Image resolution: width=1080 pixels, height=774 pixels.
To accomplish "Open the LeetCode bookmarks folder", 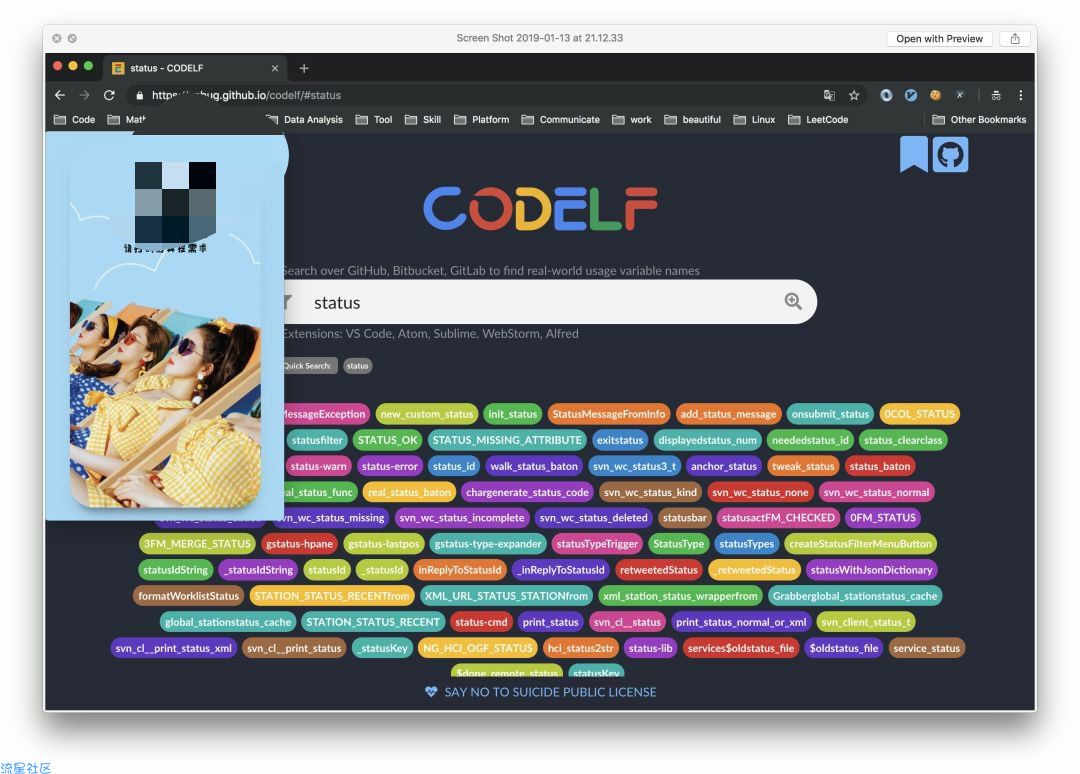I will [x=818, y=119].
